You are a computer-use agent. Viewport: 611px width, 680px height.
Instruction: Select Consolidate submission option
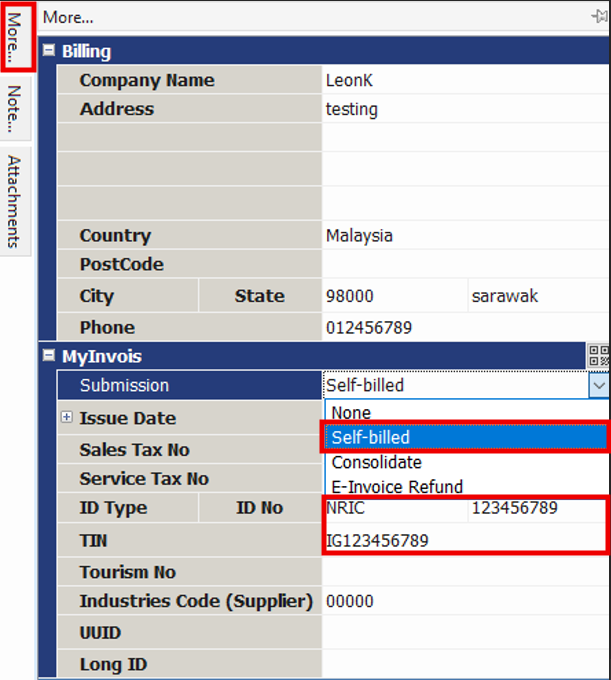pos(376,462)
